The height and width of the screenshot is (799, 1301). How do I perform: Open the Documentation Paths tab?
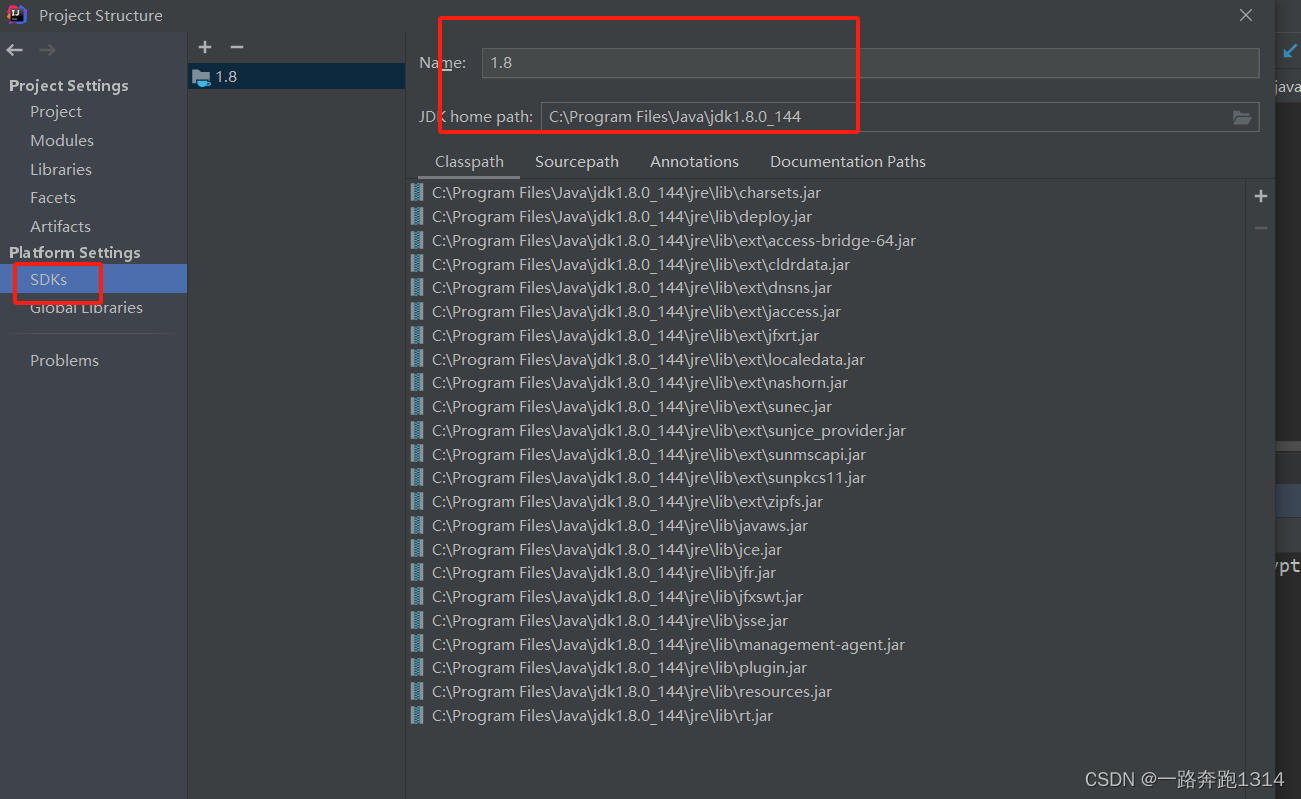[x=848, y=162]
